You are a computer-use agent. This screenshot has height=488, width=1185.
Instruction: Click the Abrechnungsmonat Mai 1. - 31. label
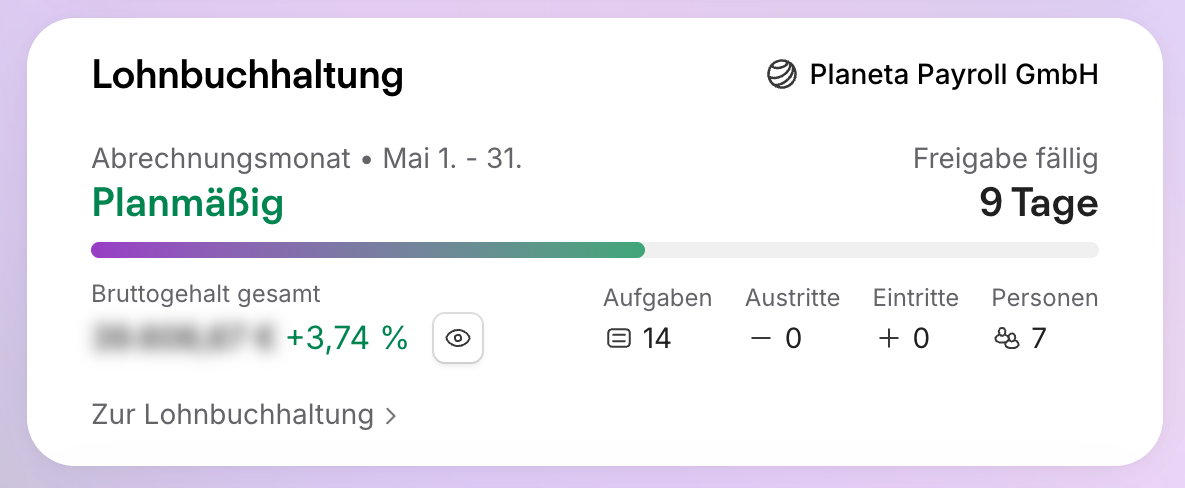pyautogui.click(x=306, y=159)
